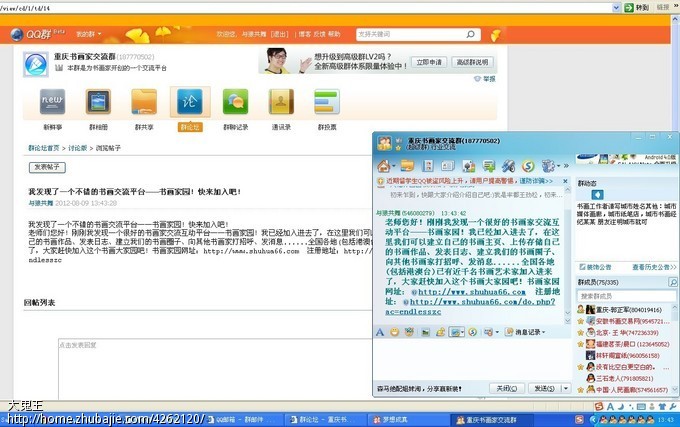Open the screenshot tool dropdown arrow

[x=463, y=332]
